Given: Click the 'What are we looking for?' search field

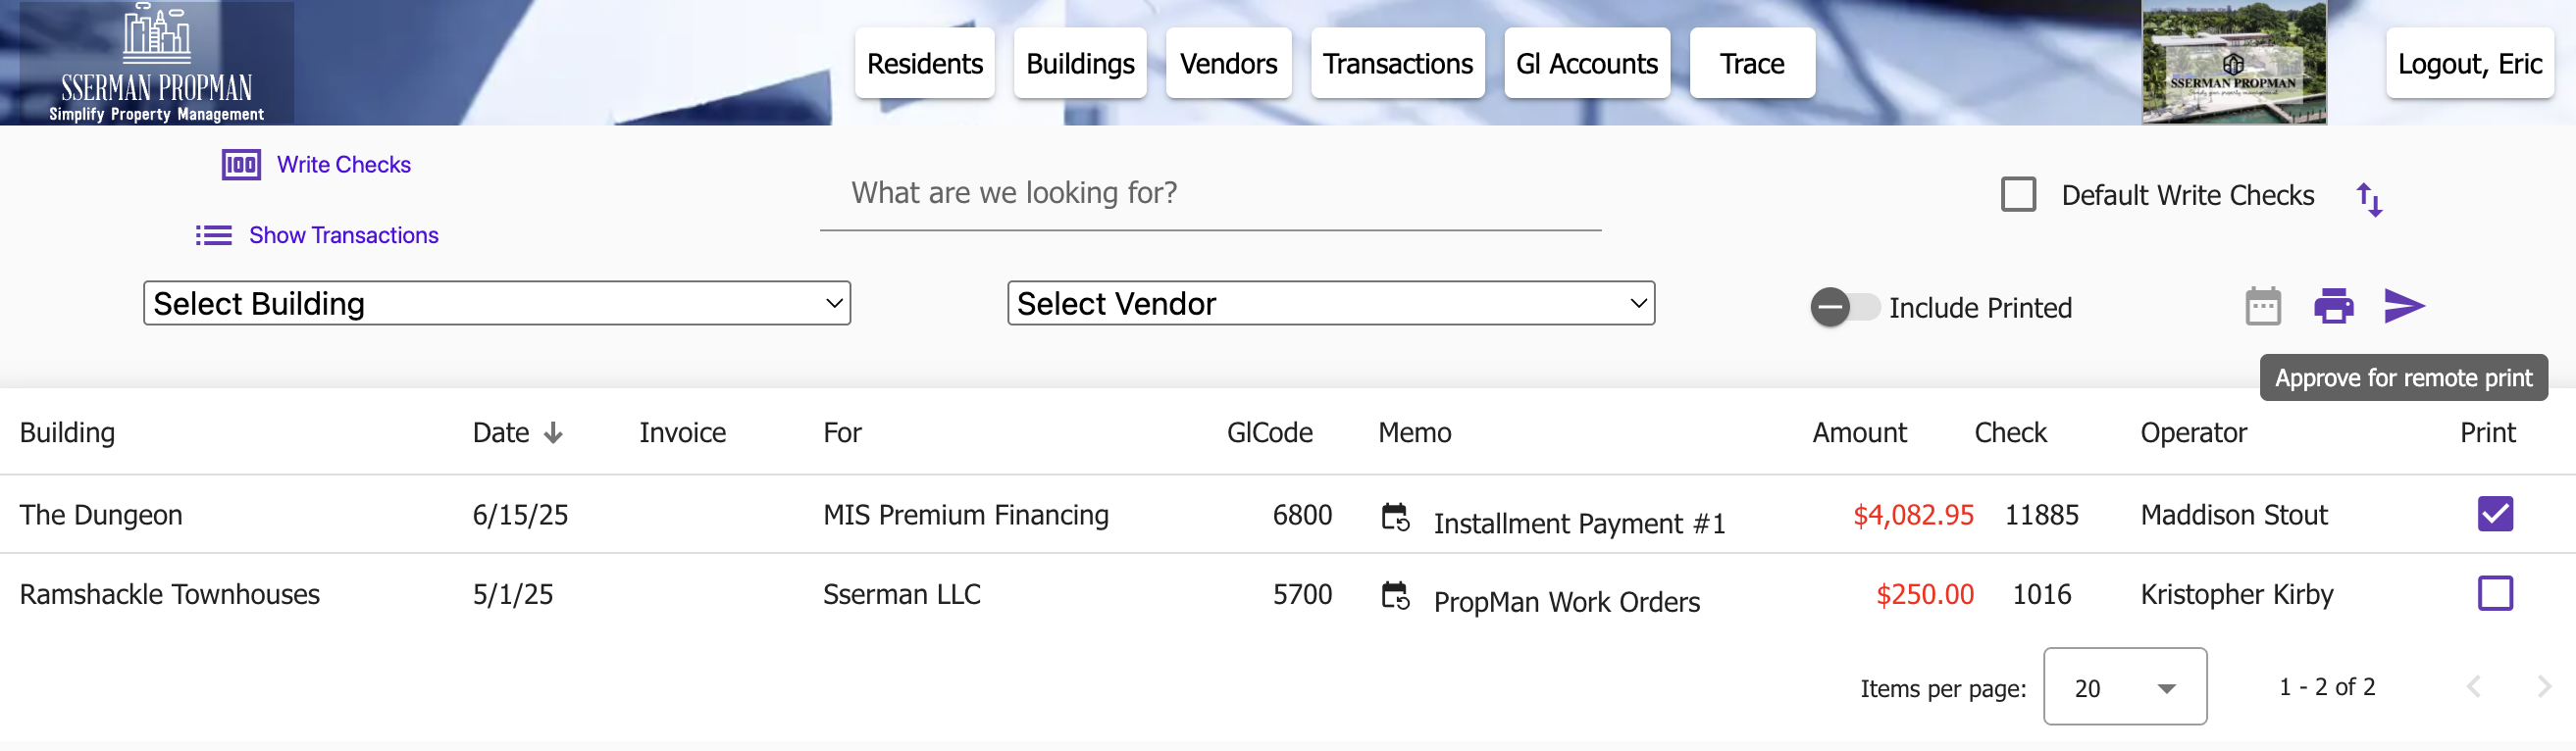Looking at the screenshot, I should pyautogui.click(x=1209, y=193).
